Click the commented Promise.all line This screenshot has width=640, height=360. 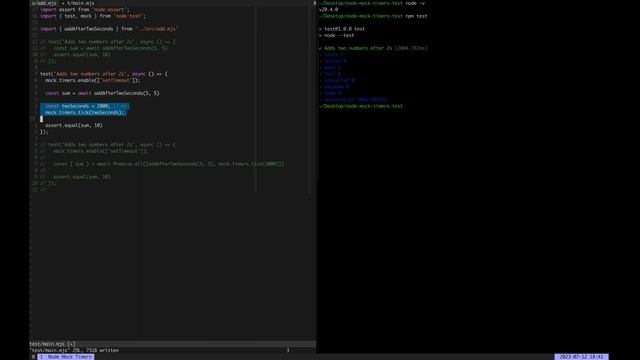[162, 164]
